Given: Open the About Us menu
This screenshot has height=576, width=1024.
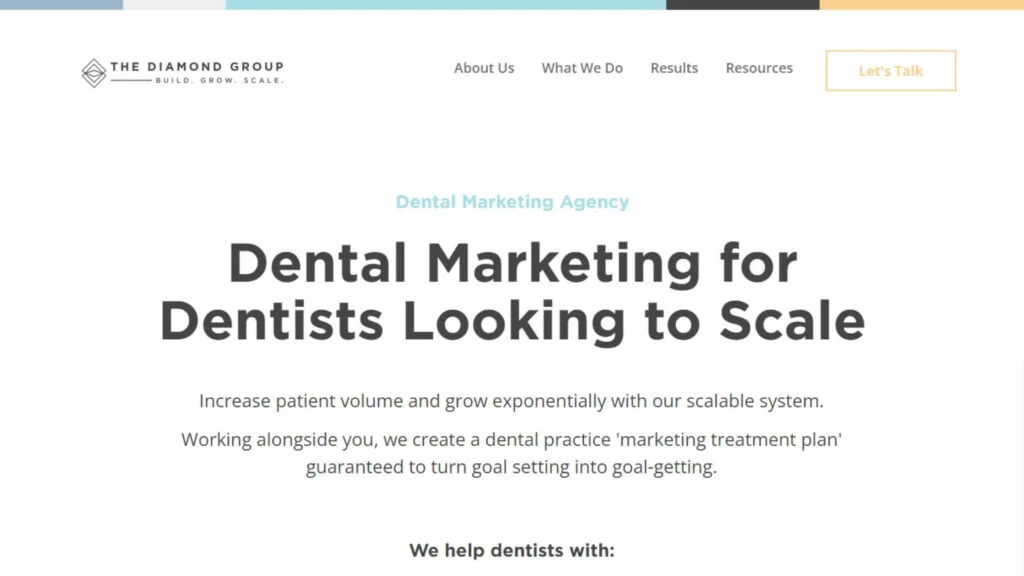Looking at the screenshot, I should click(484, 68).
